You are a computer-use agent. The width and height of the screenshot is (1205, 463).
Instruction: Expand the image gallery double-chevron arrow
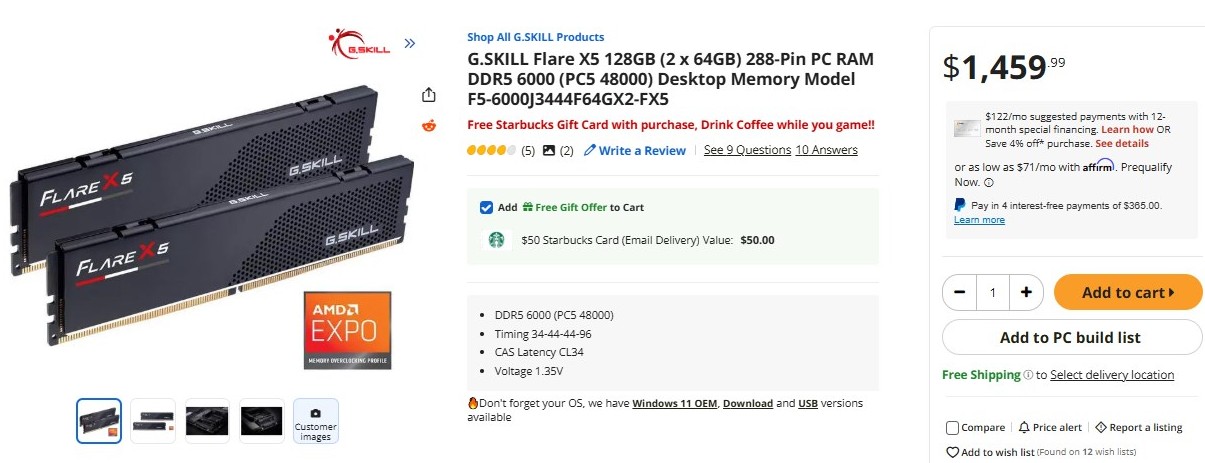pyautogui.click(x=409, y=43)
